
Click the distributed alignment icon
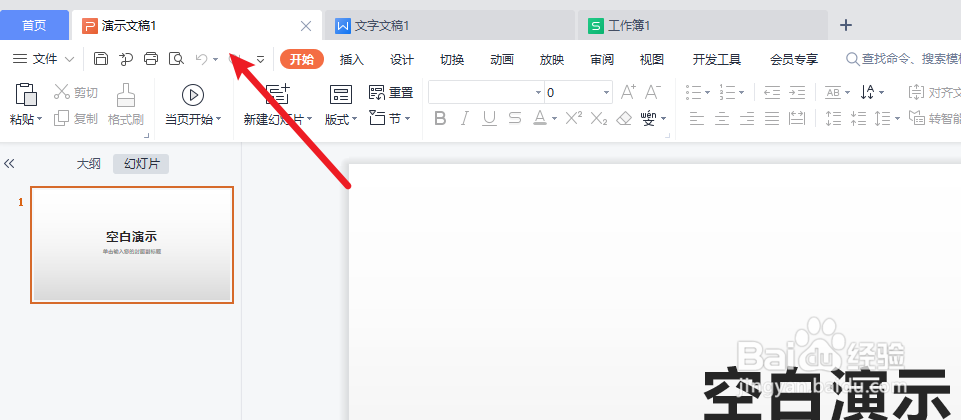pos(797,118)
